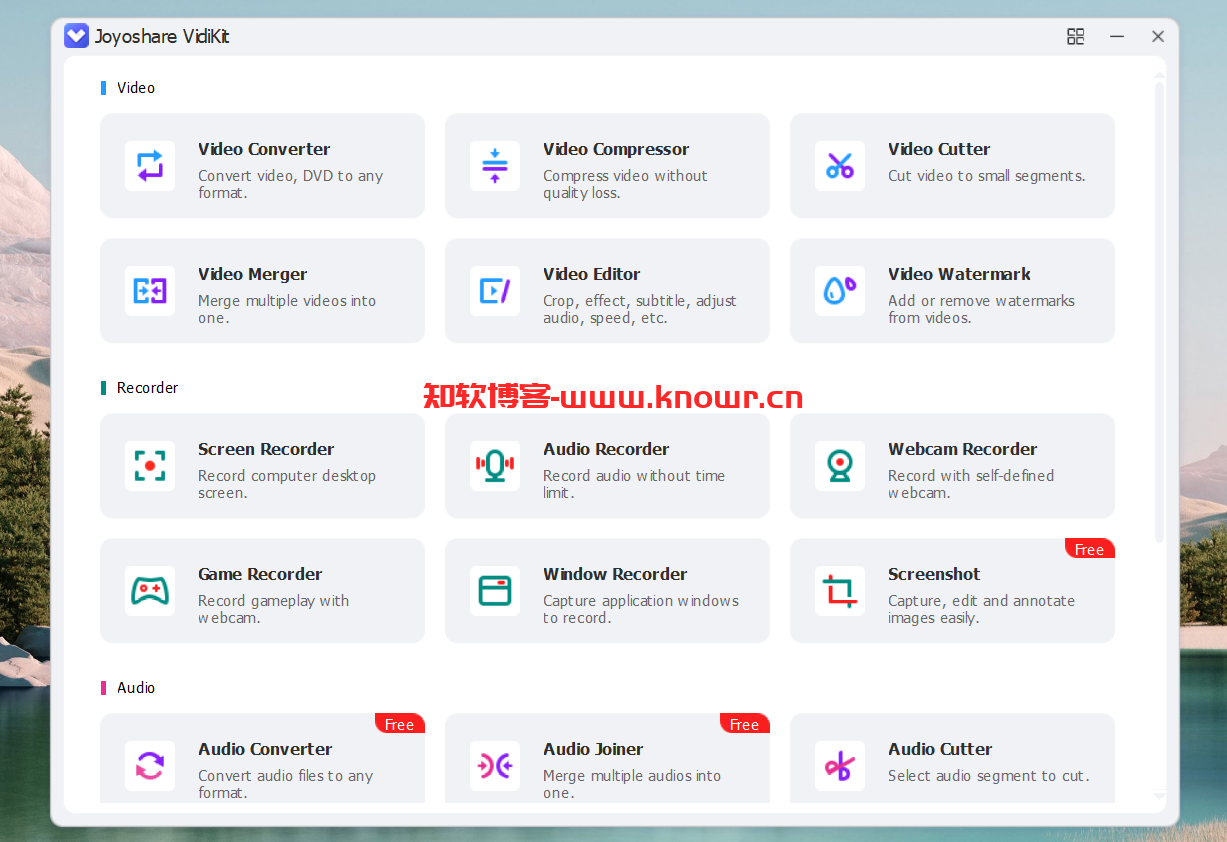Click "Select audio segment to cut." description
This screenshot has width=1227, height=842.
click(x=989, y=776)
